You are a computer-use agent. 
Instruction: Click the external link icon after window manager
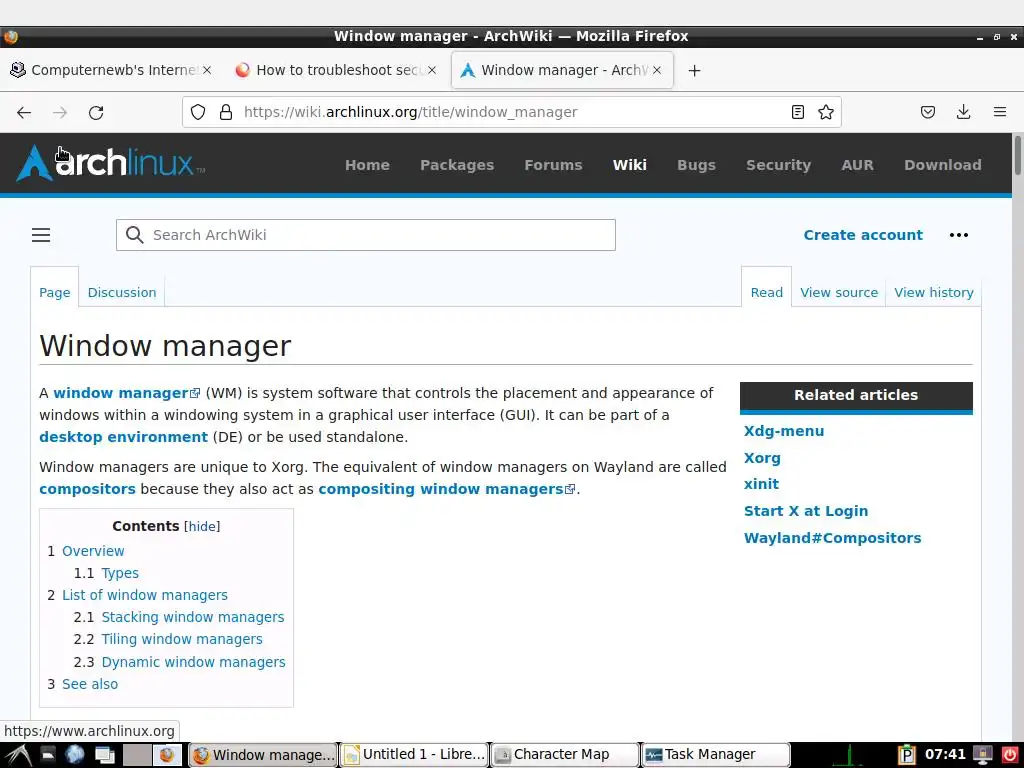(195, 393)
